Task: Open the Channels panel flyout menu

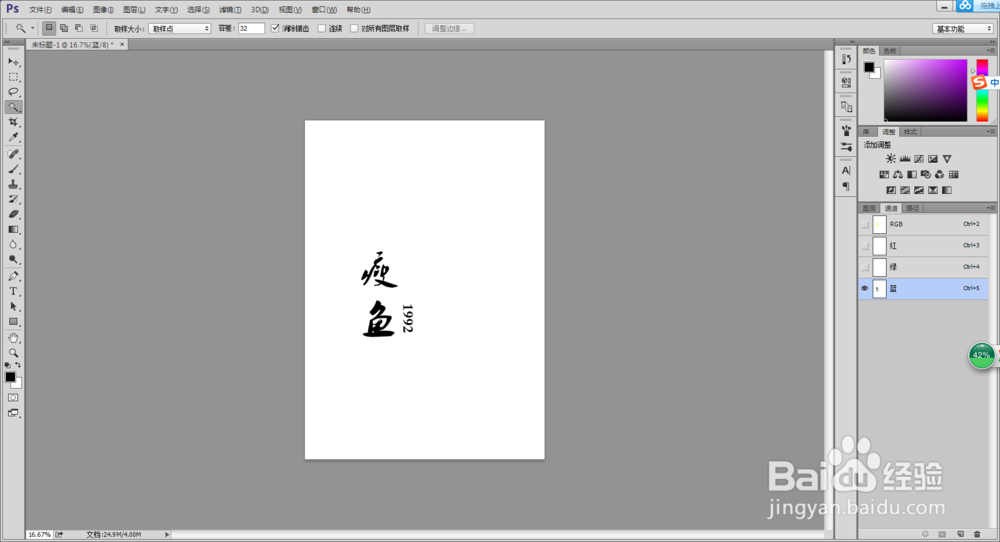Action: (x=990, y=208)
